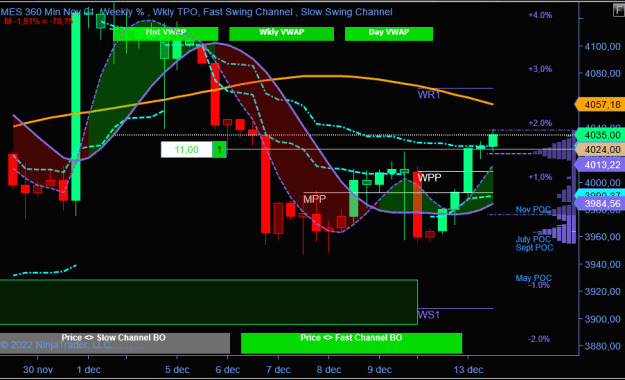This screenshot has width=625, height=380.
Task: Click the Nov POC label
Action: click(x=533, y=209)
